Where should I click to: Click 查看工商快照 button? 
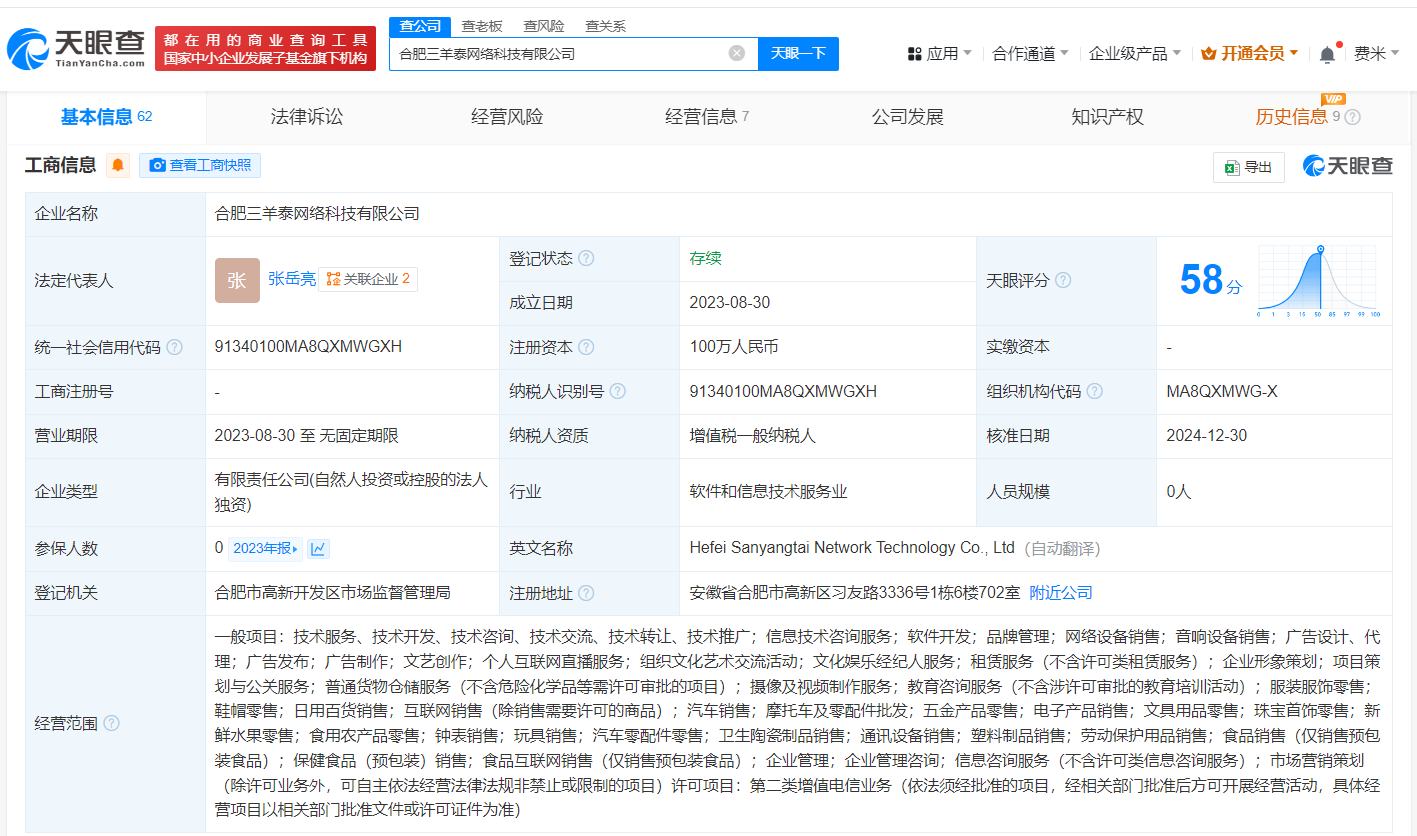200,165
